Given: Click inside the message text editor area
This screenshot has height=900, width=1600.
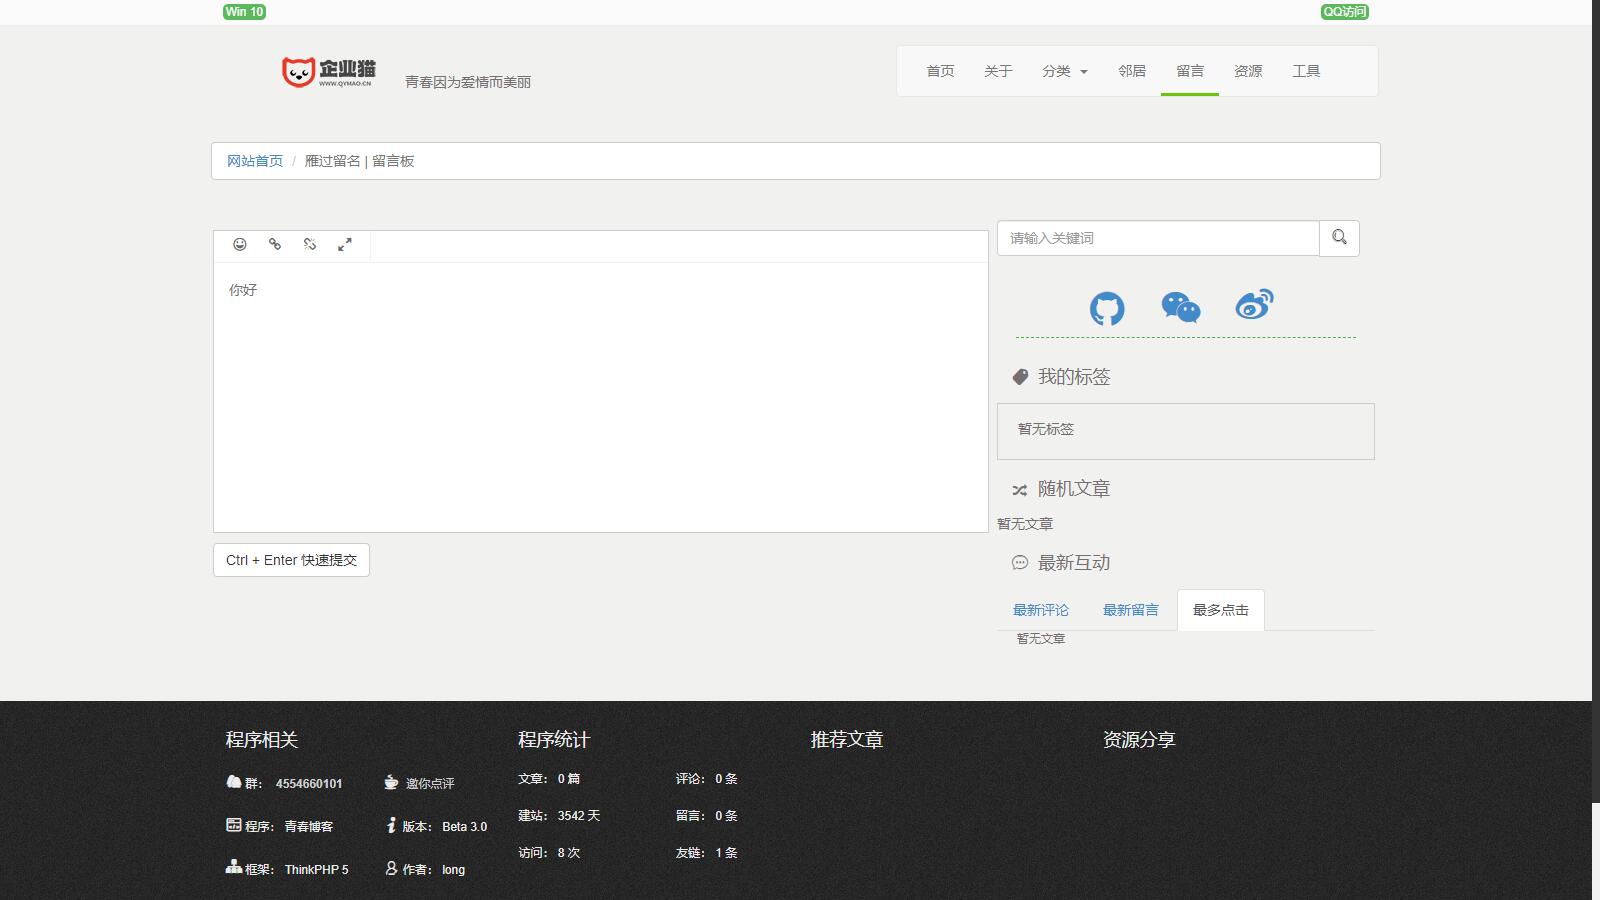Looking at the screenshot, I should (600, 400).
